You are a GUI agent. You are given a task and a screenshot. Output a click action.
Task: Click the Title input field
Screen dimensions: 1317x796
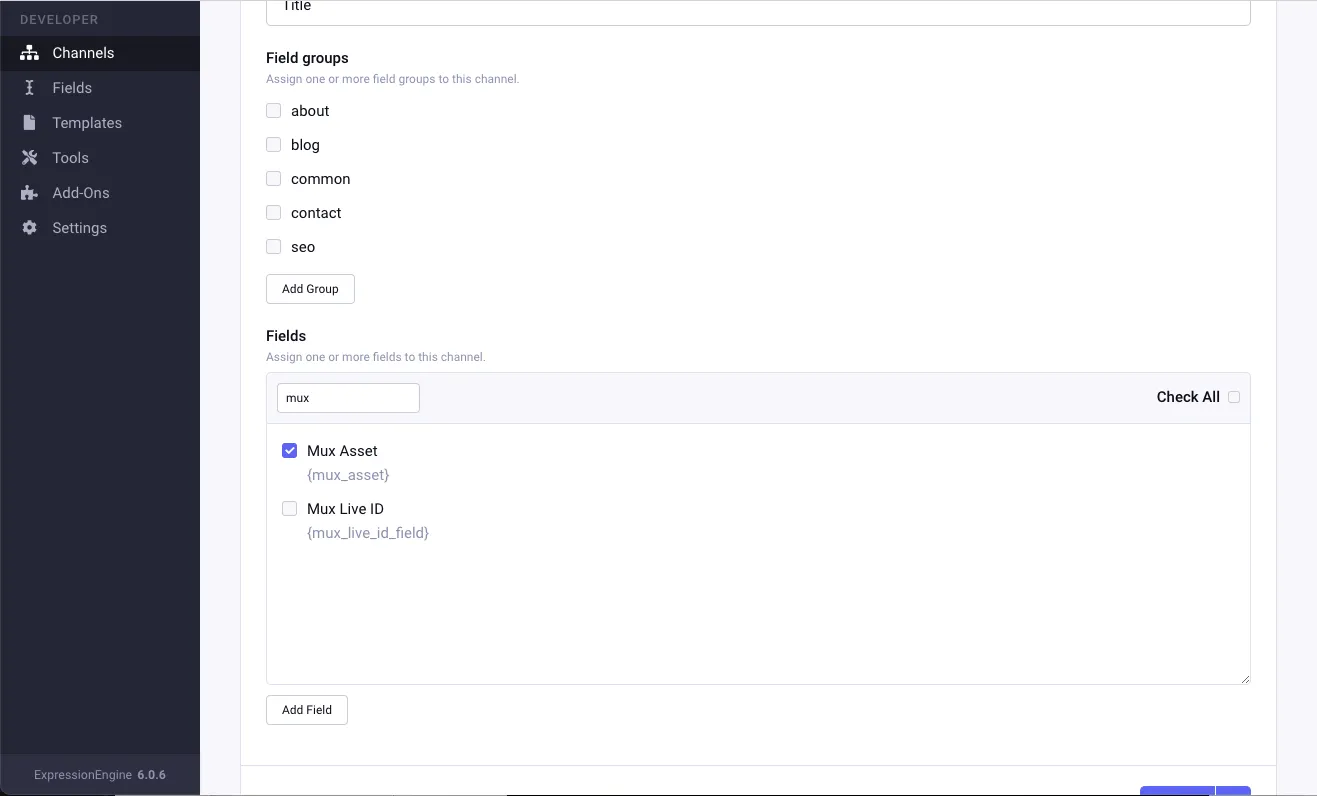[x=758, y=10]
